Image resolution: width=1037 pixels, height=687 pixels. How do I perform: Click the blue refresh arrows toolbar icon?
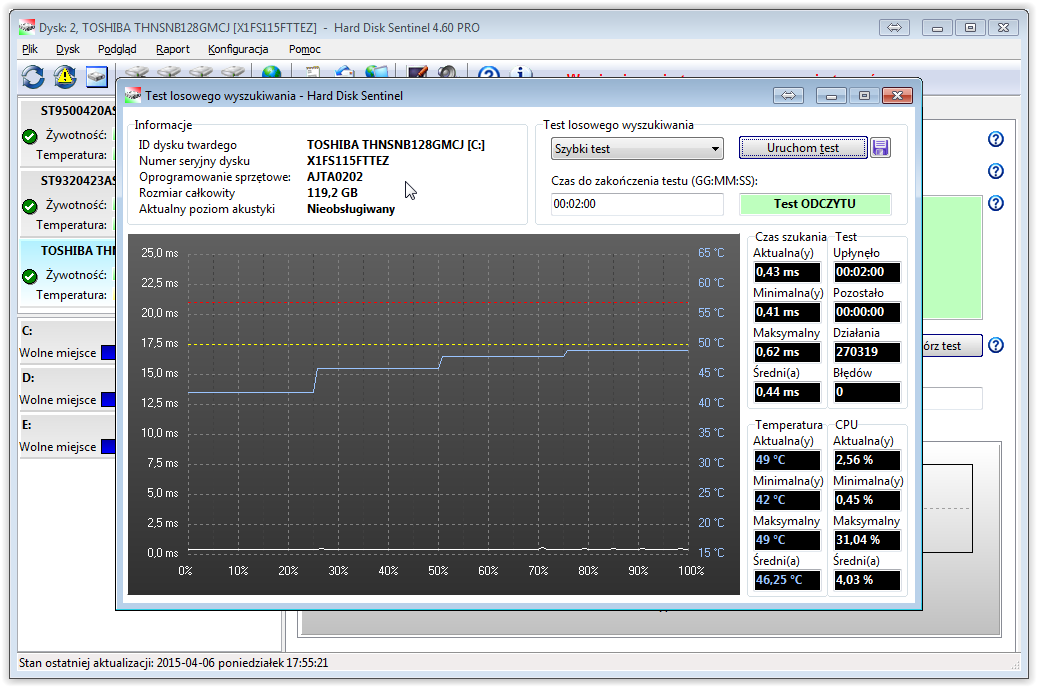click(33, 77)
